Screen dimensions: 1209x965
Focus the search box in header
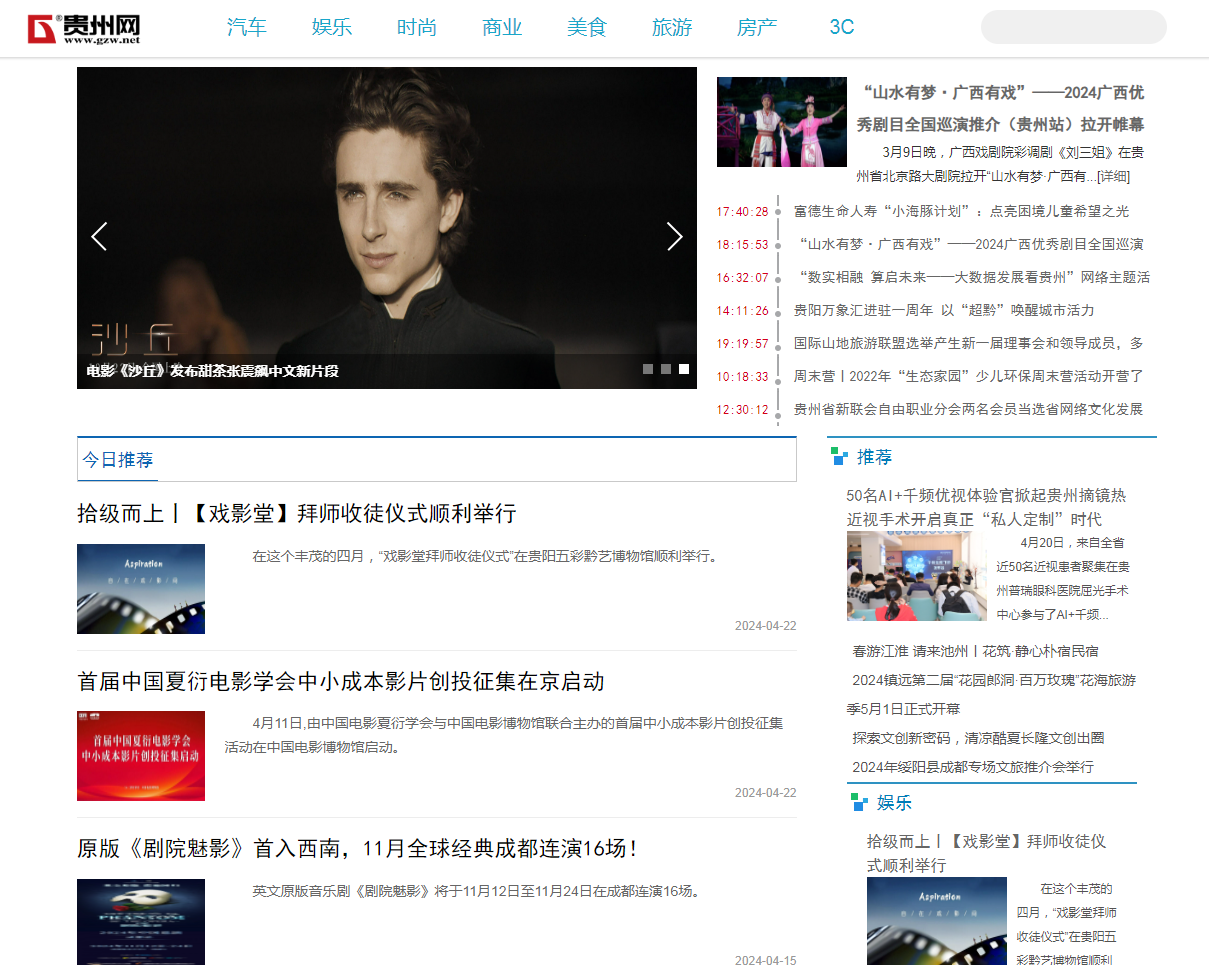click(x=1074, y=27)
